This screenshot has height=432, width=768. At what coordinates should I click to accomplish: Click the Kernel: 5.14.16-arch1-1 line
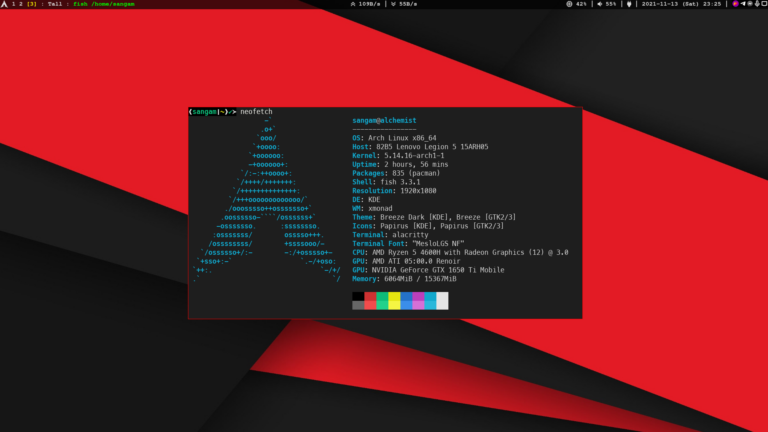click(398, 156)
